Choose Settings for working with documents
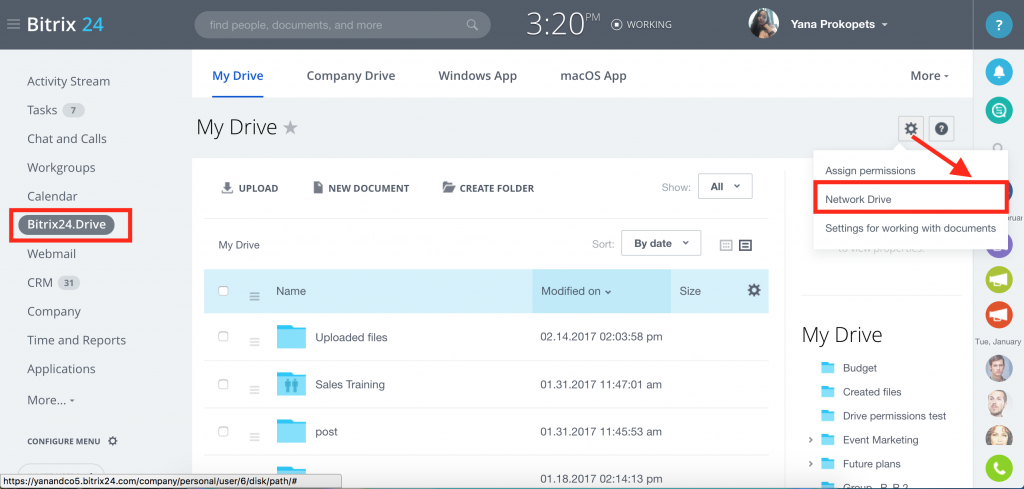Screen dimensions: 1024x489 (911, 228)
